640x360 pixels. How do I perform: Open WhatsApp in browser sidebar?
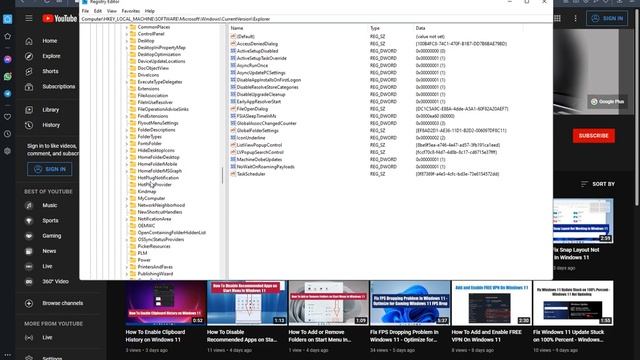7,76
